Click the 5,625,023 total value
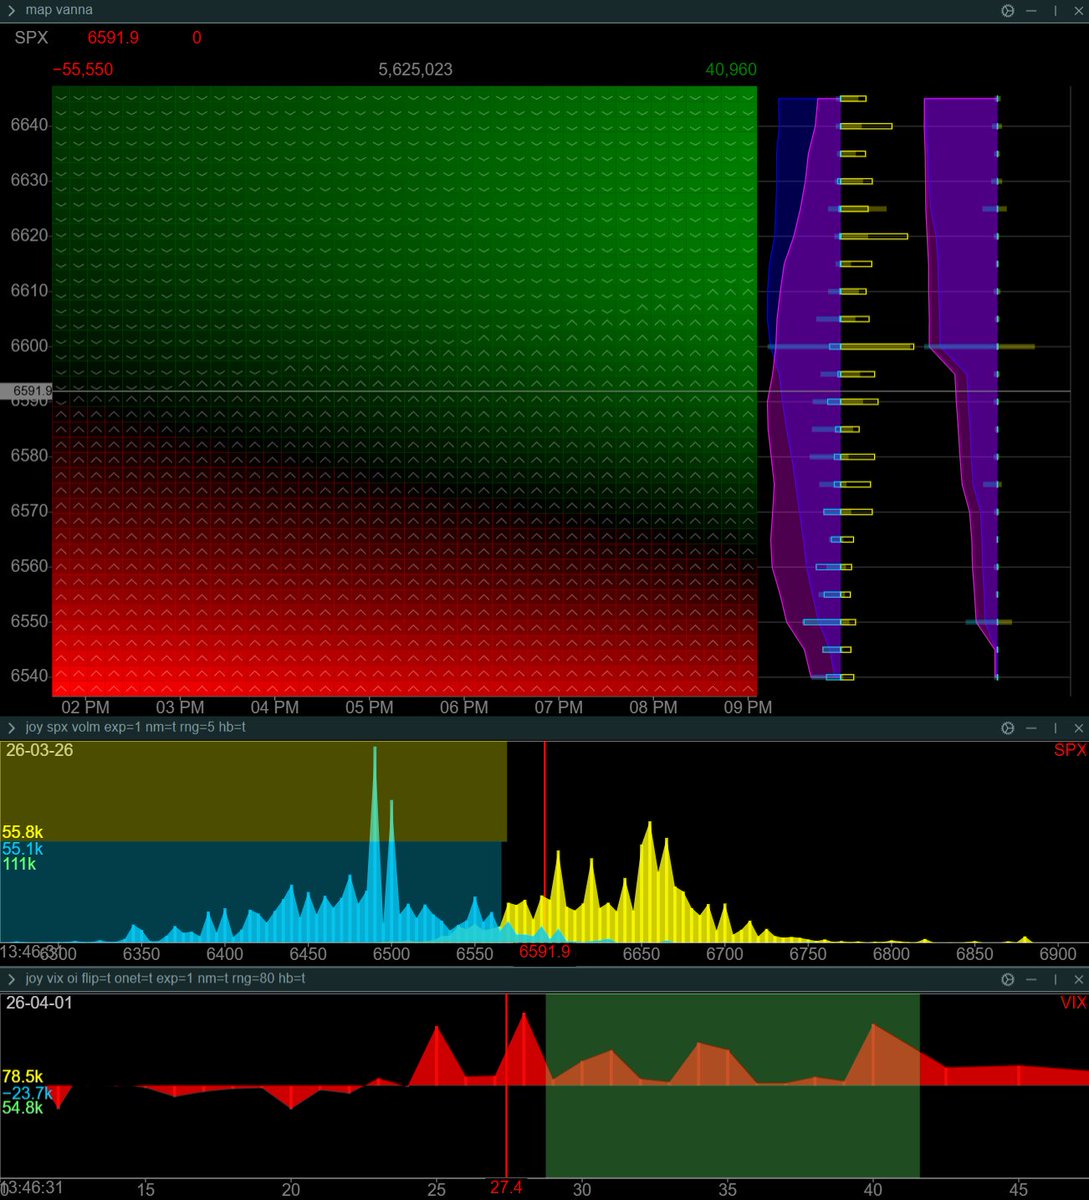The width and height of the screenshot is (1089, 1200). [x=415, y=70]
